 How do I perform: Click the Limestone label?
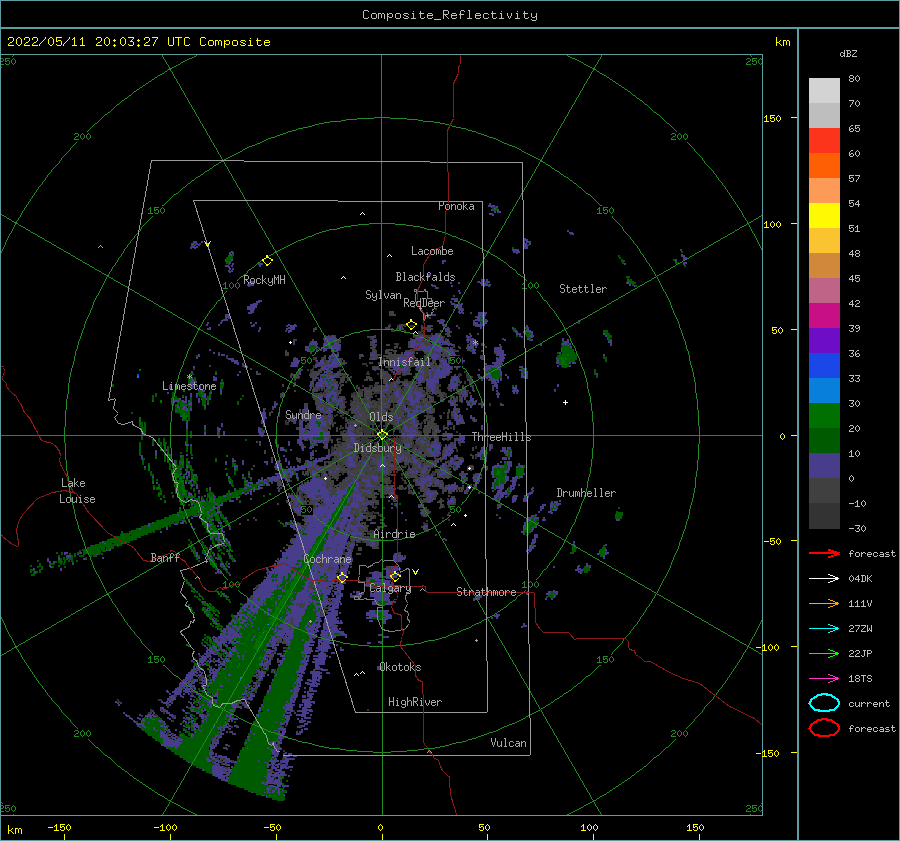coord(189,386)
